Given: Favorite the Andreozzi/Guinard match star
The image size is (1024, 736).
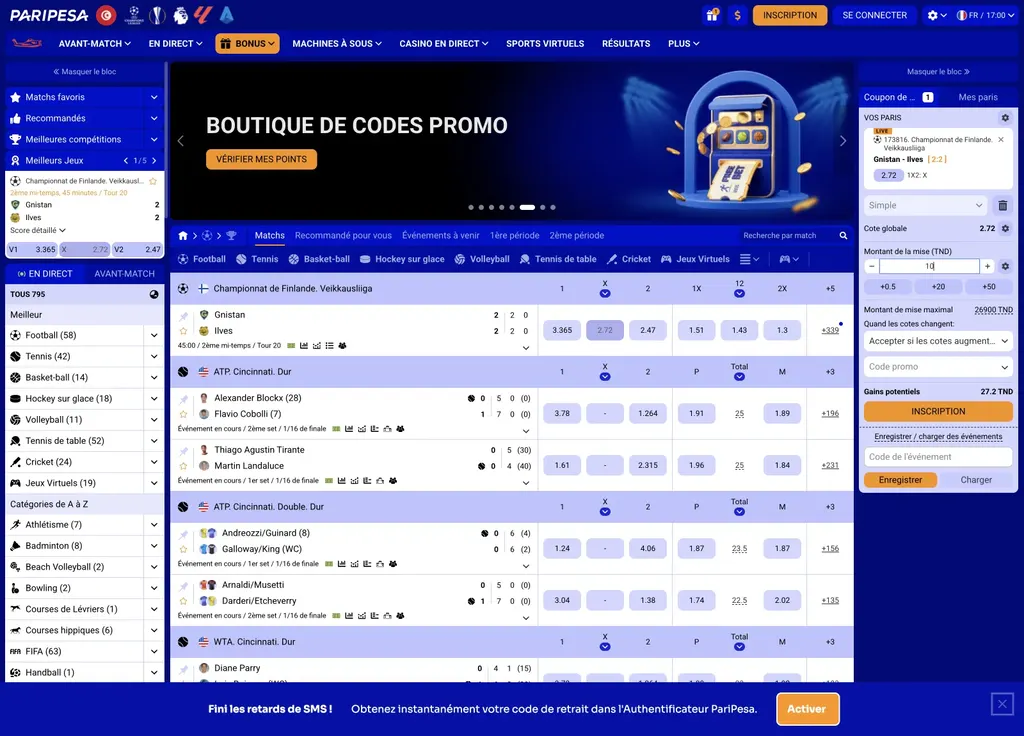Looking at the screenshot, I should click(x=184, y=549).
